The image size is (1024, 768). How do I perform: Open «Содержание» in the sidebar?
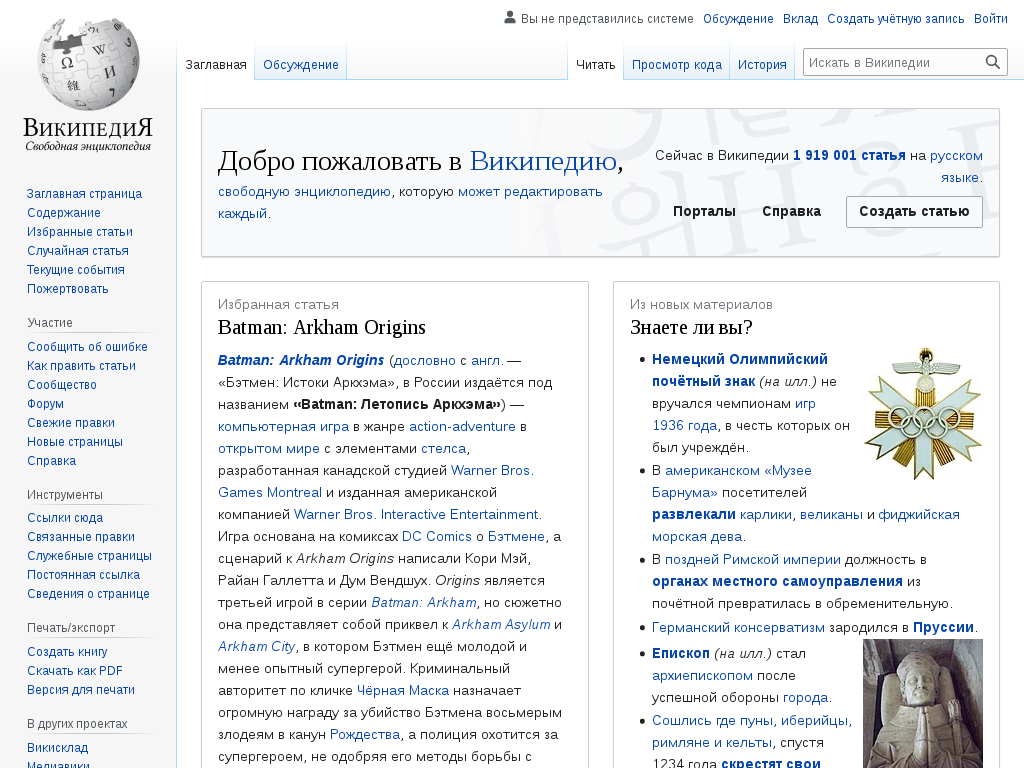click(64, 213)
